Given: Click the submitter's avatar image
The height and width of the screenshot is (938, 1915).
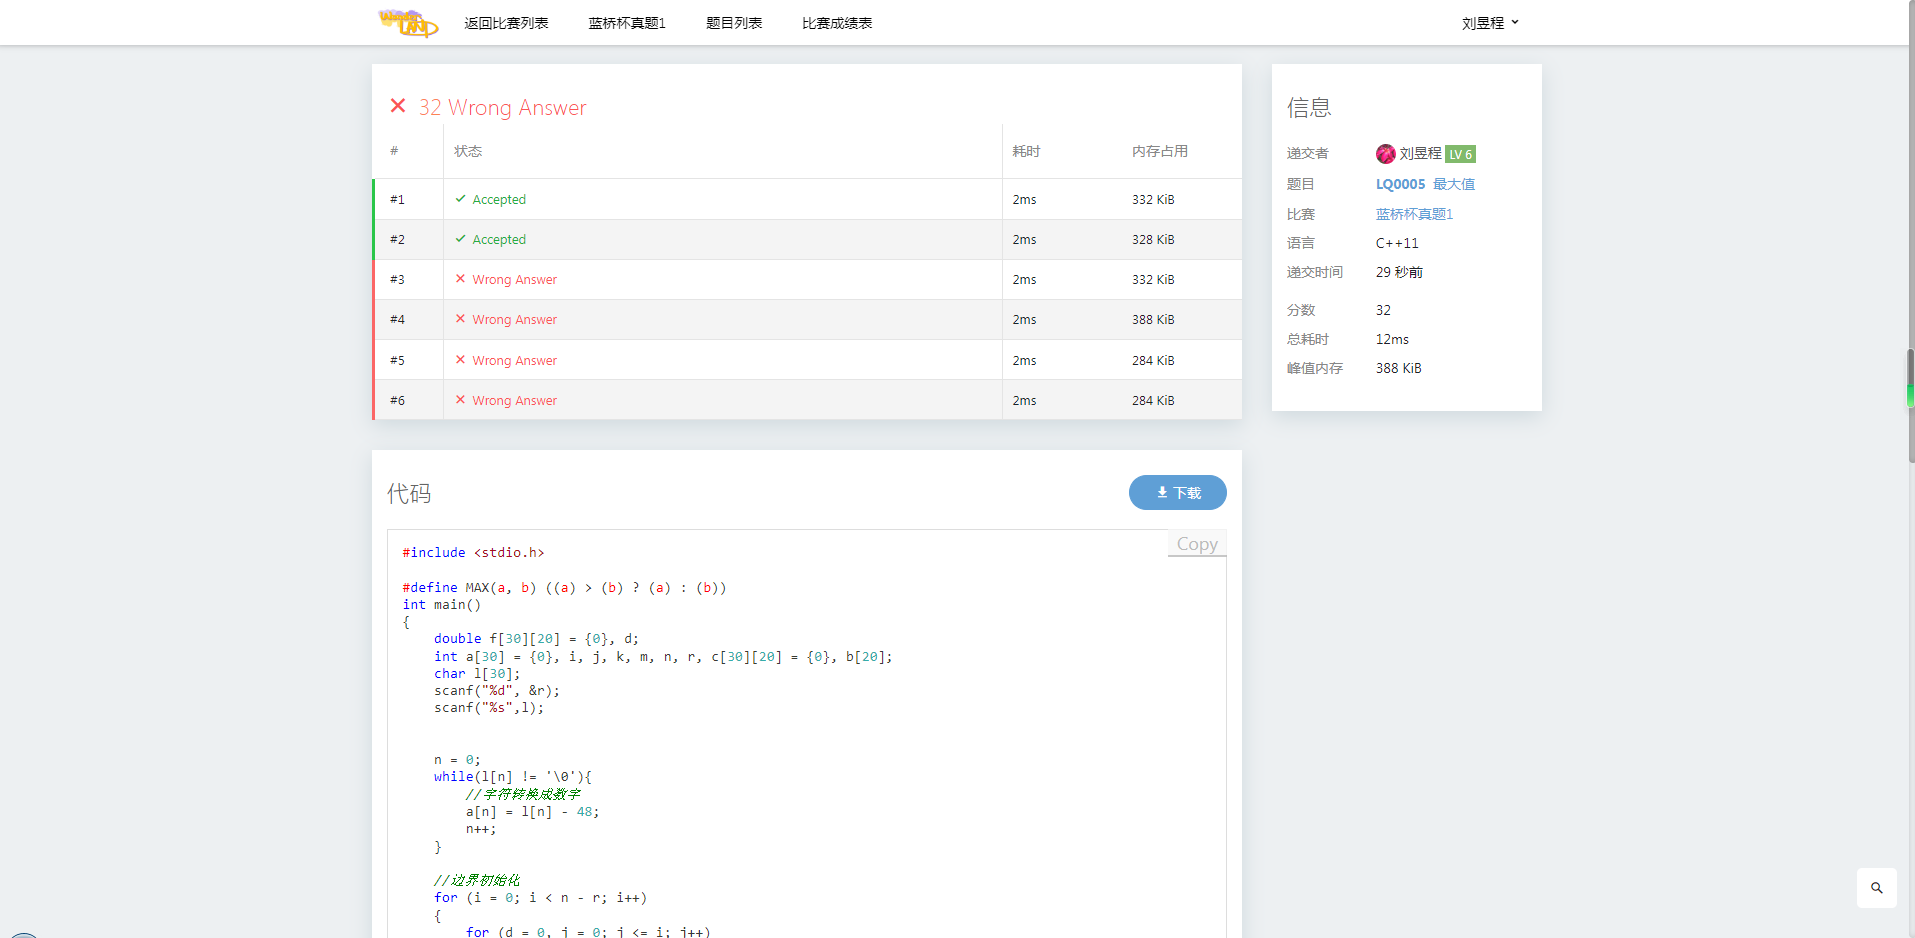Looking at the screenshot, I should click(x=1385, y=154).
